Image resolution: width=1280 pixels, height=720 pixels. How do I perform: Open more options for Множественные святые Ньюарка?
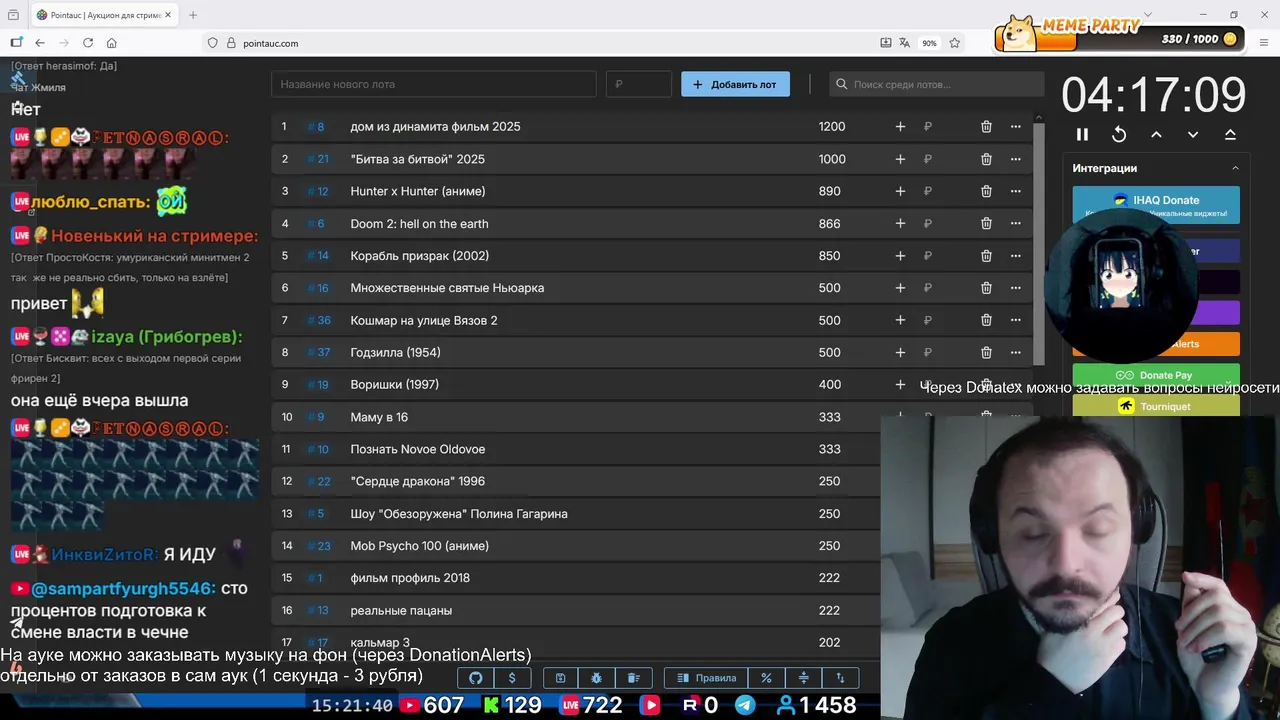(1016, 288)
